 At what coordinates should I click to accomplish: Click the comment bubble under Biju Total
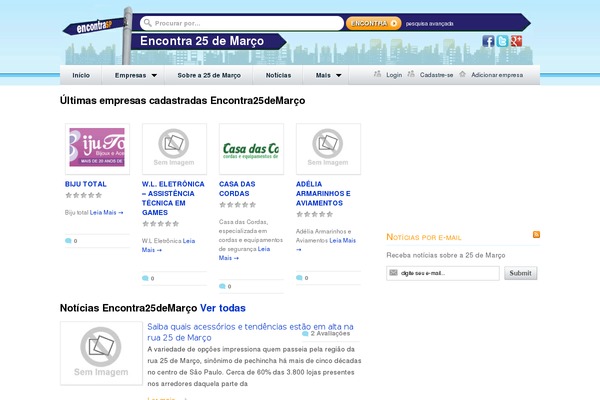[x=68, y=241]
